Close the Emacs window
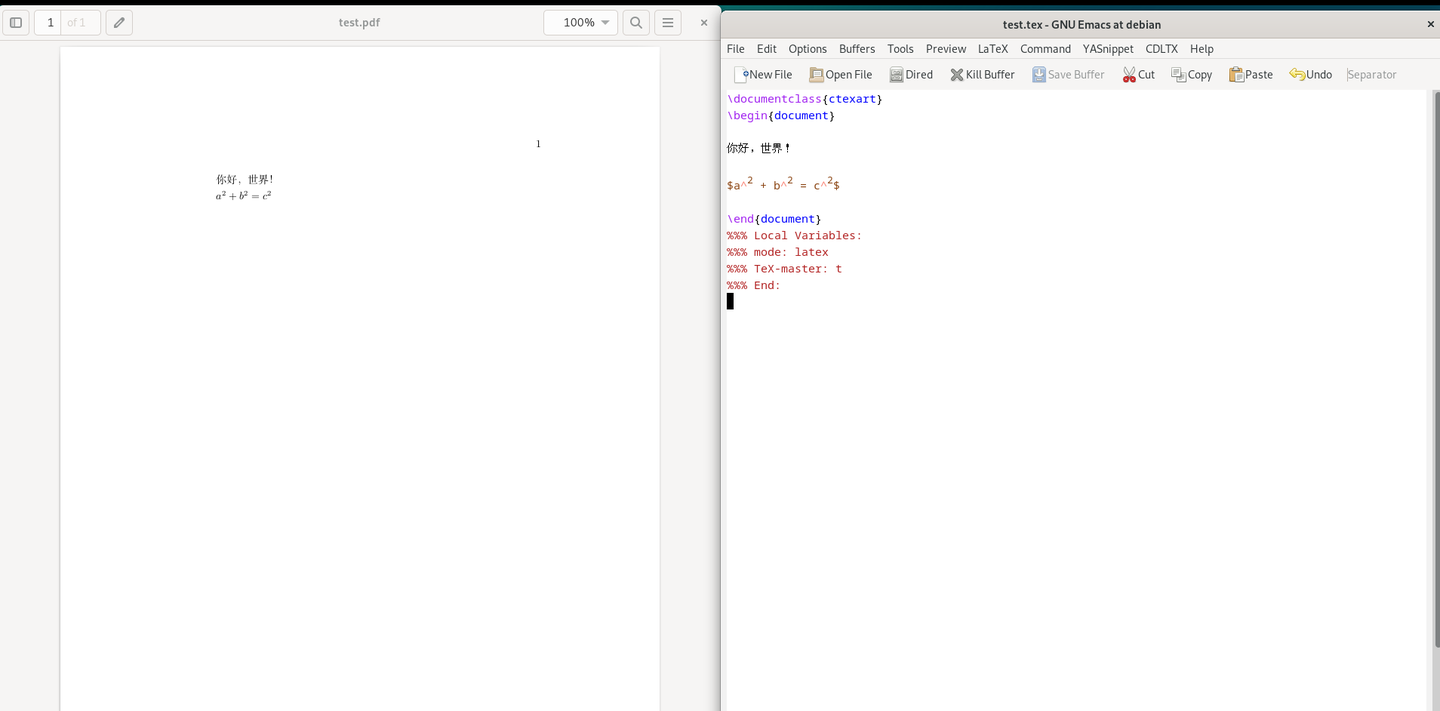The image size is (1440, 711). tap(1429, 24)
